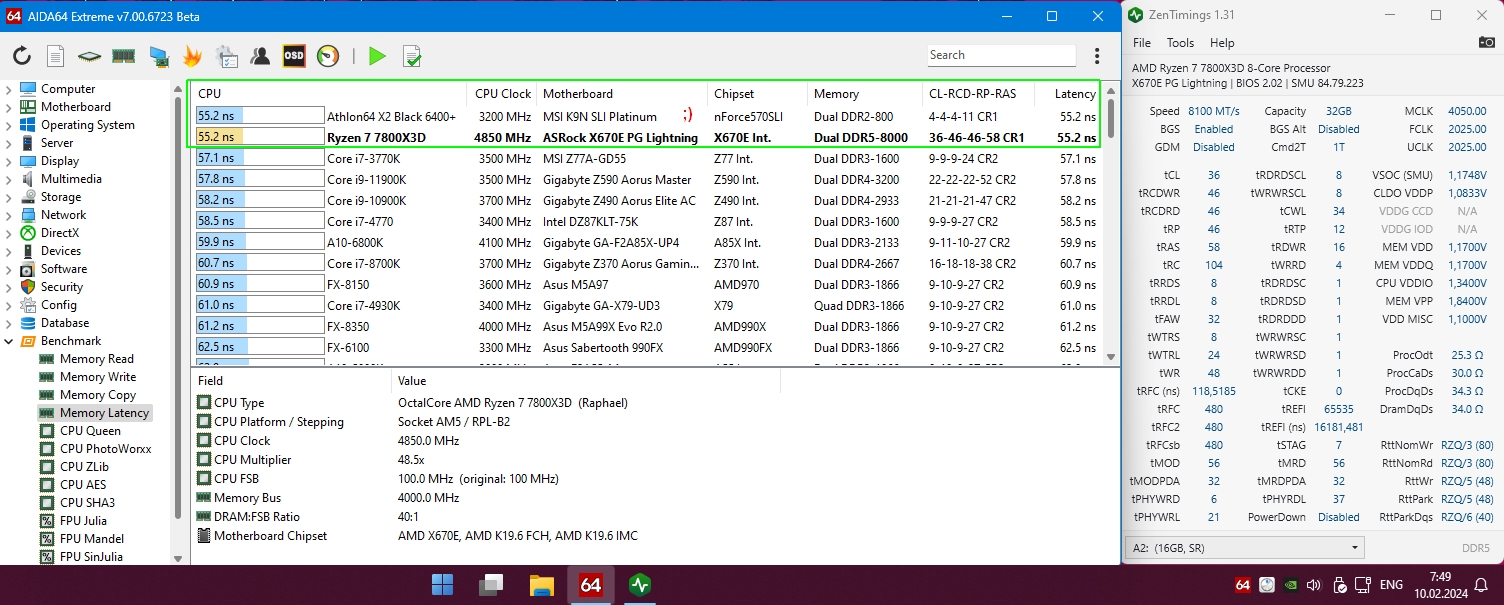Click the gauge sensor icon in toolbar
This screenshot has height=605, width=1504.
click(x=328, y=56)
